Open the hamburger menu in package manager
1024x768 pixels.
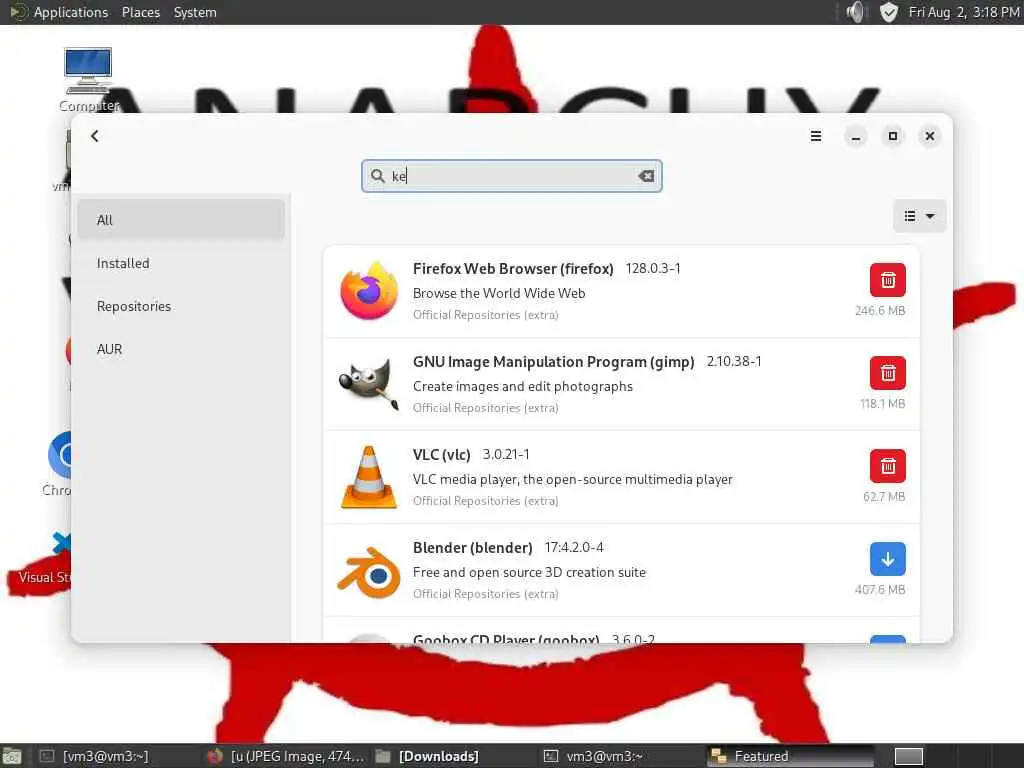[x=816, y=136]
